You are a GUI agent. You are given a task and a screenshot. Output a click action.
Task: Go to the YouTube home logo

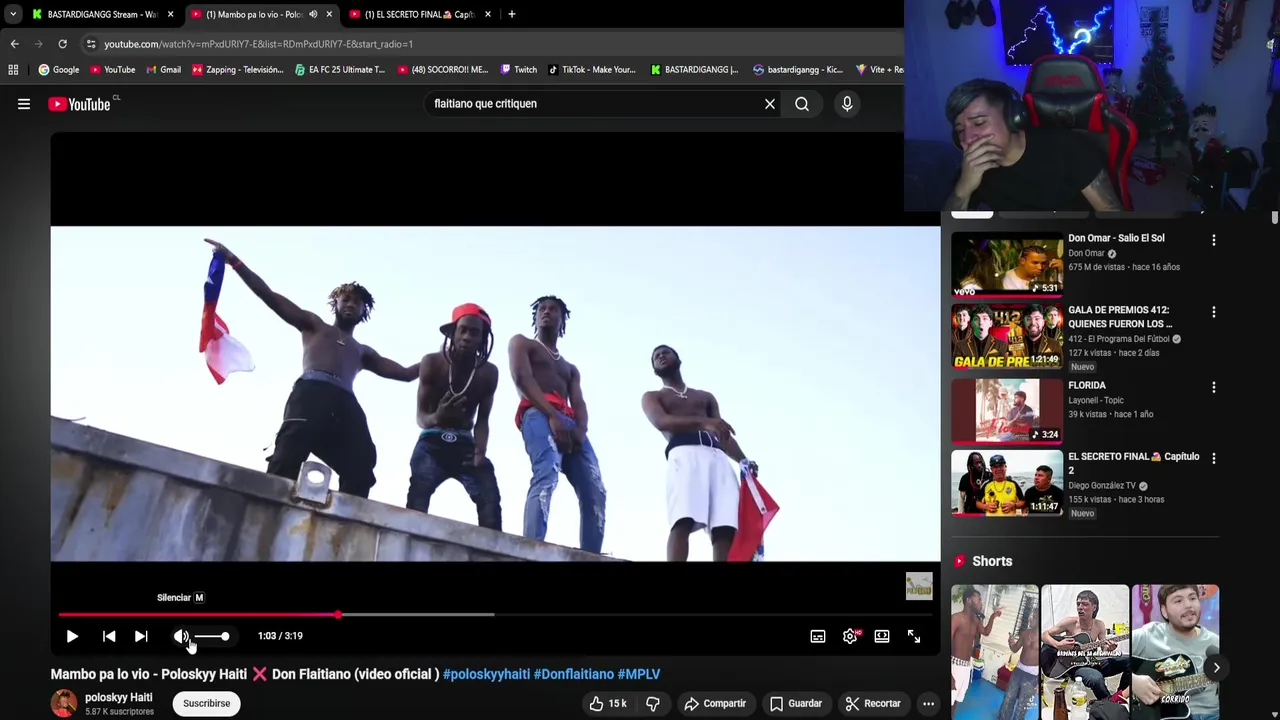tap(79, 104)
